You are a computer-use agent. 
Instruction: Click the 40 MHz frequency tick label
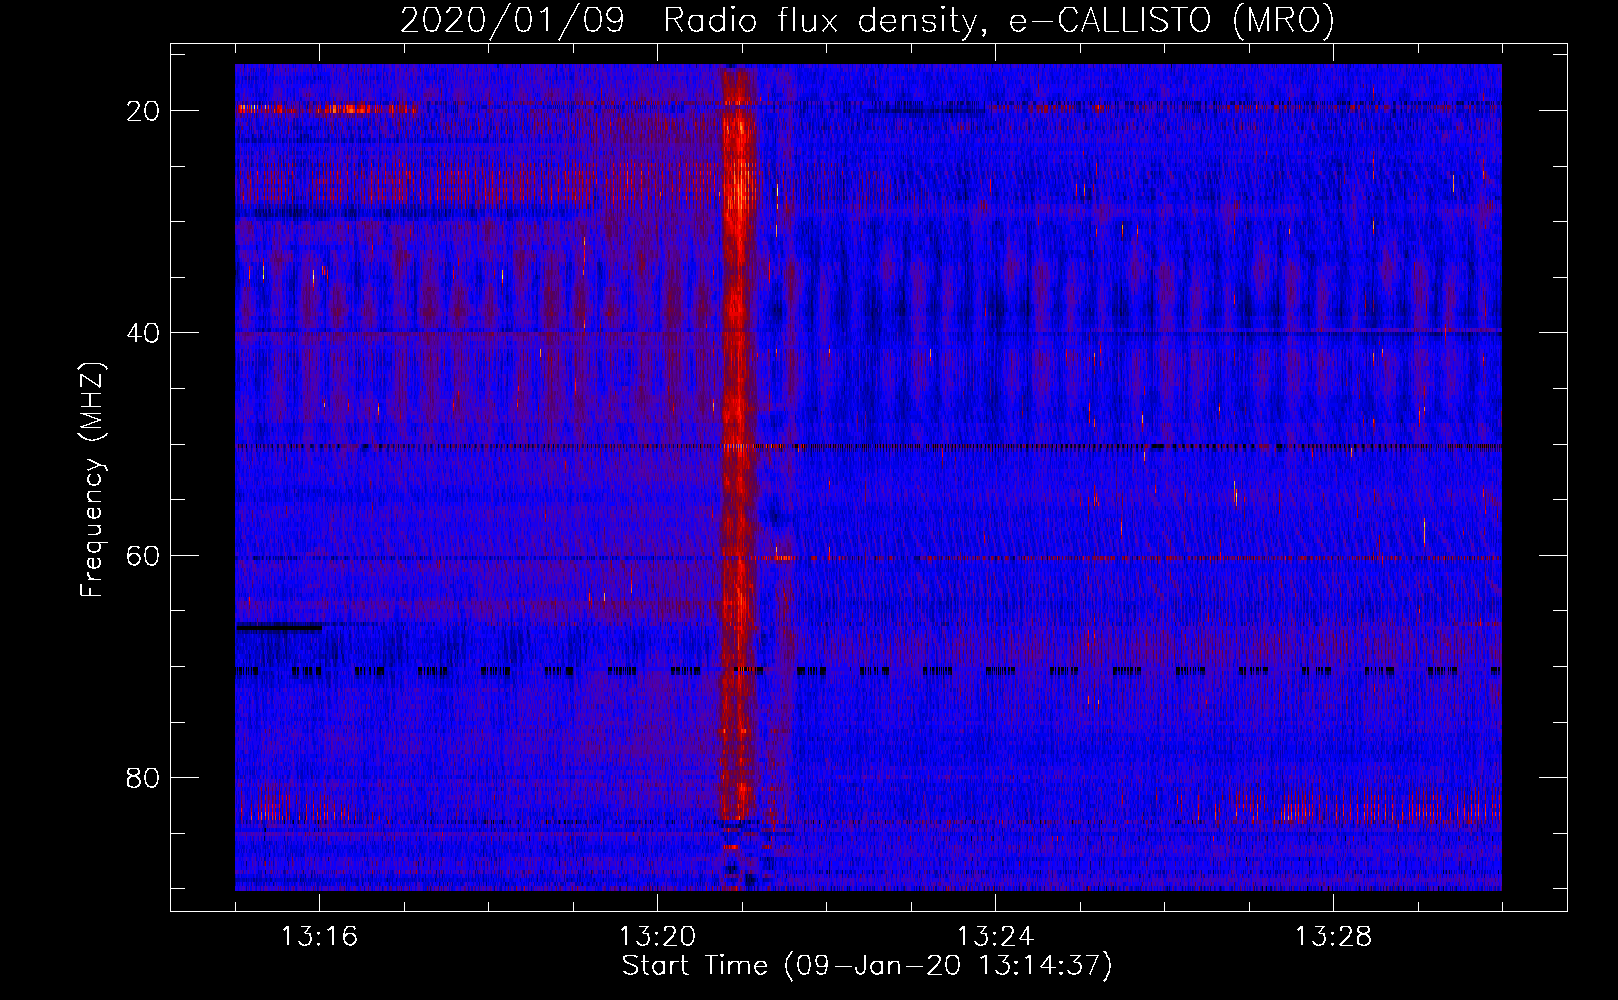coord(143,333)
